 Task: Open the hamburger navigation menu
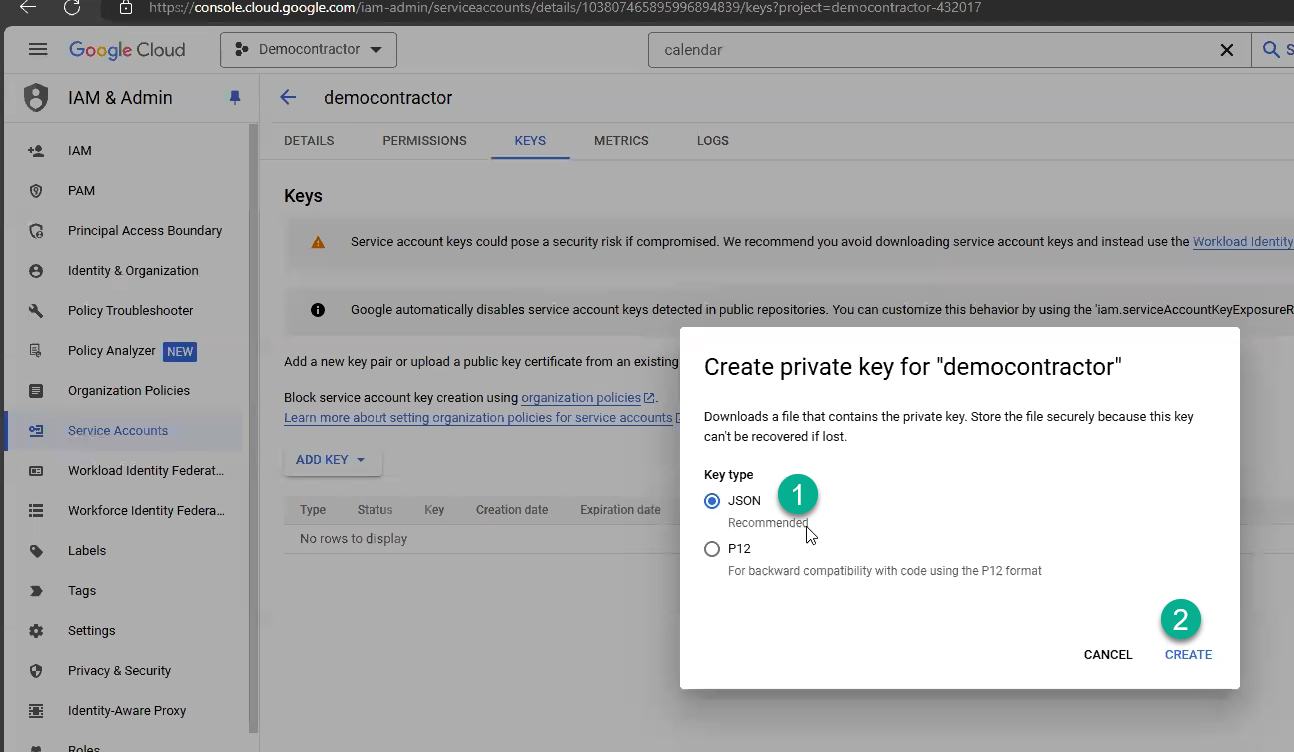click(x=38, y=49)
